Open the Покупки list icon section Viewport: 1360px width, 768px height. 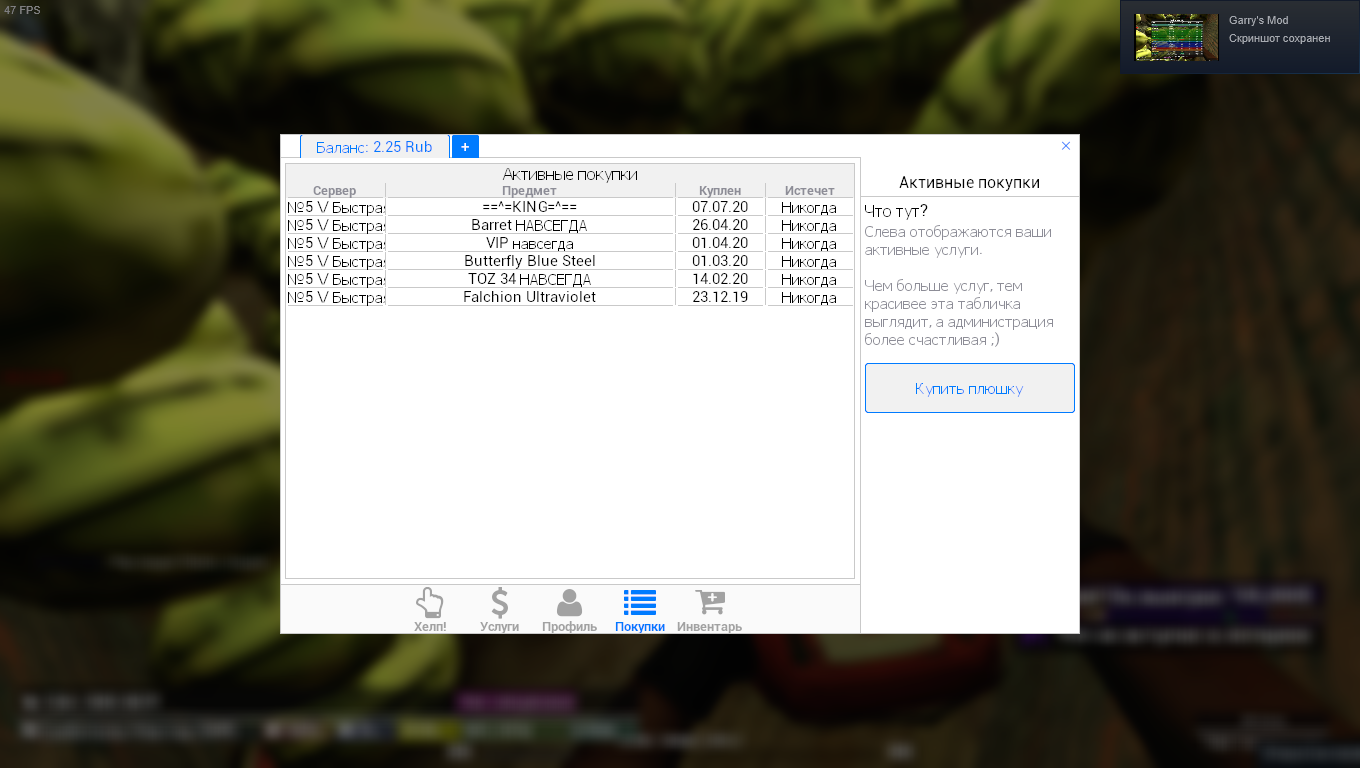(x=640, y=610)
